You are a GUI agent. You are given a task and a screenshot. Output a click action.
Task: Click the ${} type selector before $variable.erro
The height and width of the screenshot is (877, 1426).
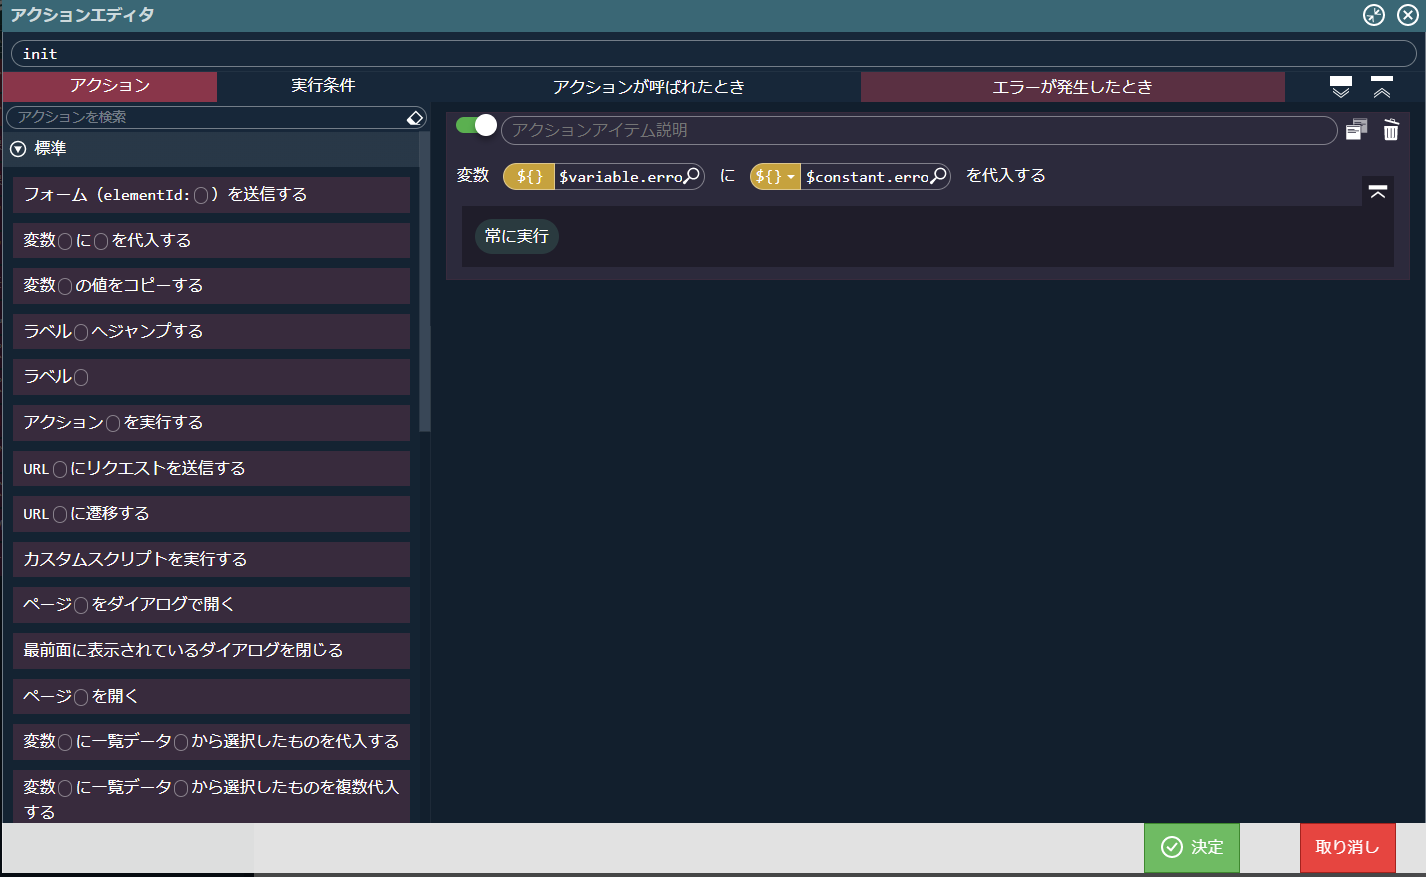(529, 177)
